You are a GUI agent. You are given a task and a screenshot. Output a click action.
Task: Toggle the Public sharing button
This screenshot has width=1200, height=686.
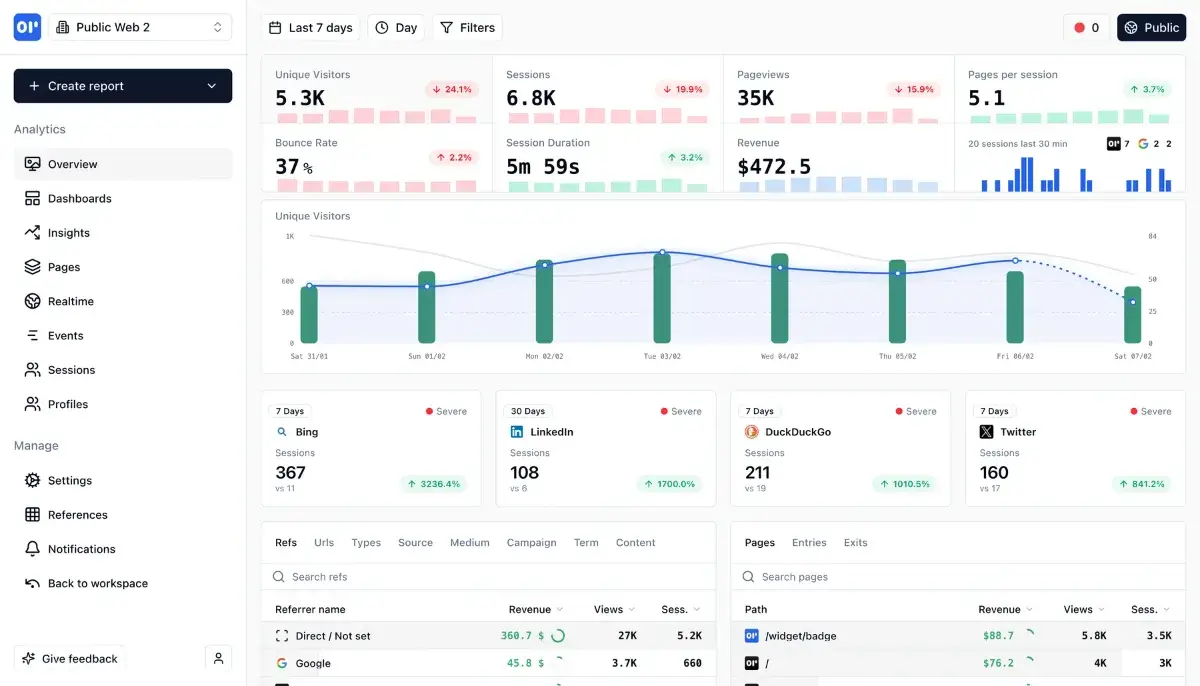(1151, 28)
